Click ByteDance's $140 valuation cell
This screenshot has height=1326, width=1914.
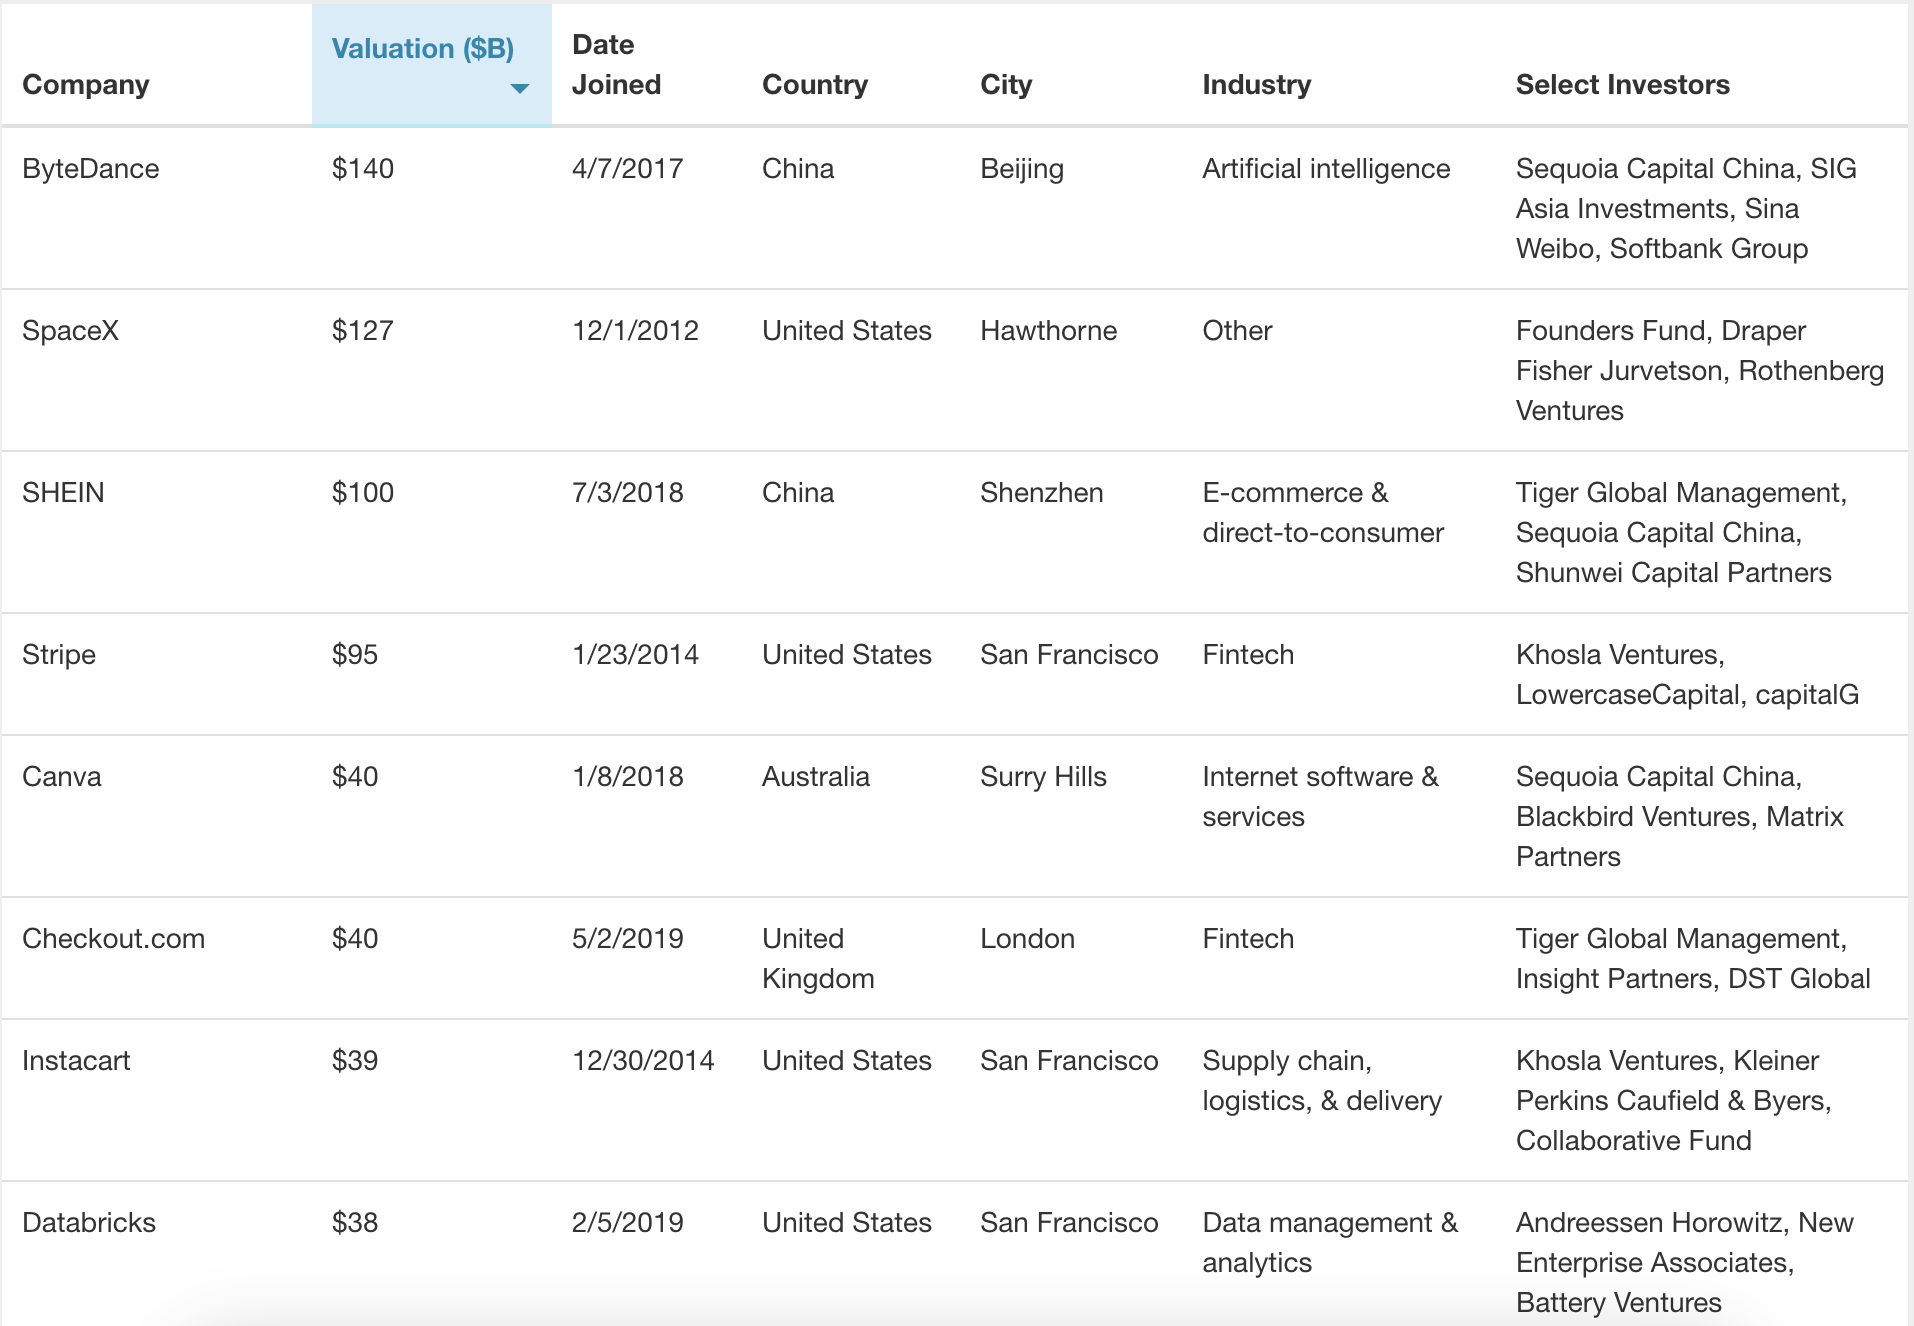(x=363, y=169)
